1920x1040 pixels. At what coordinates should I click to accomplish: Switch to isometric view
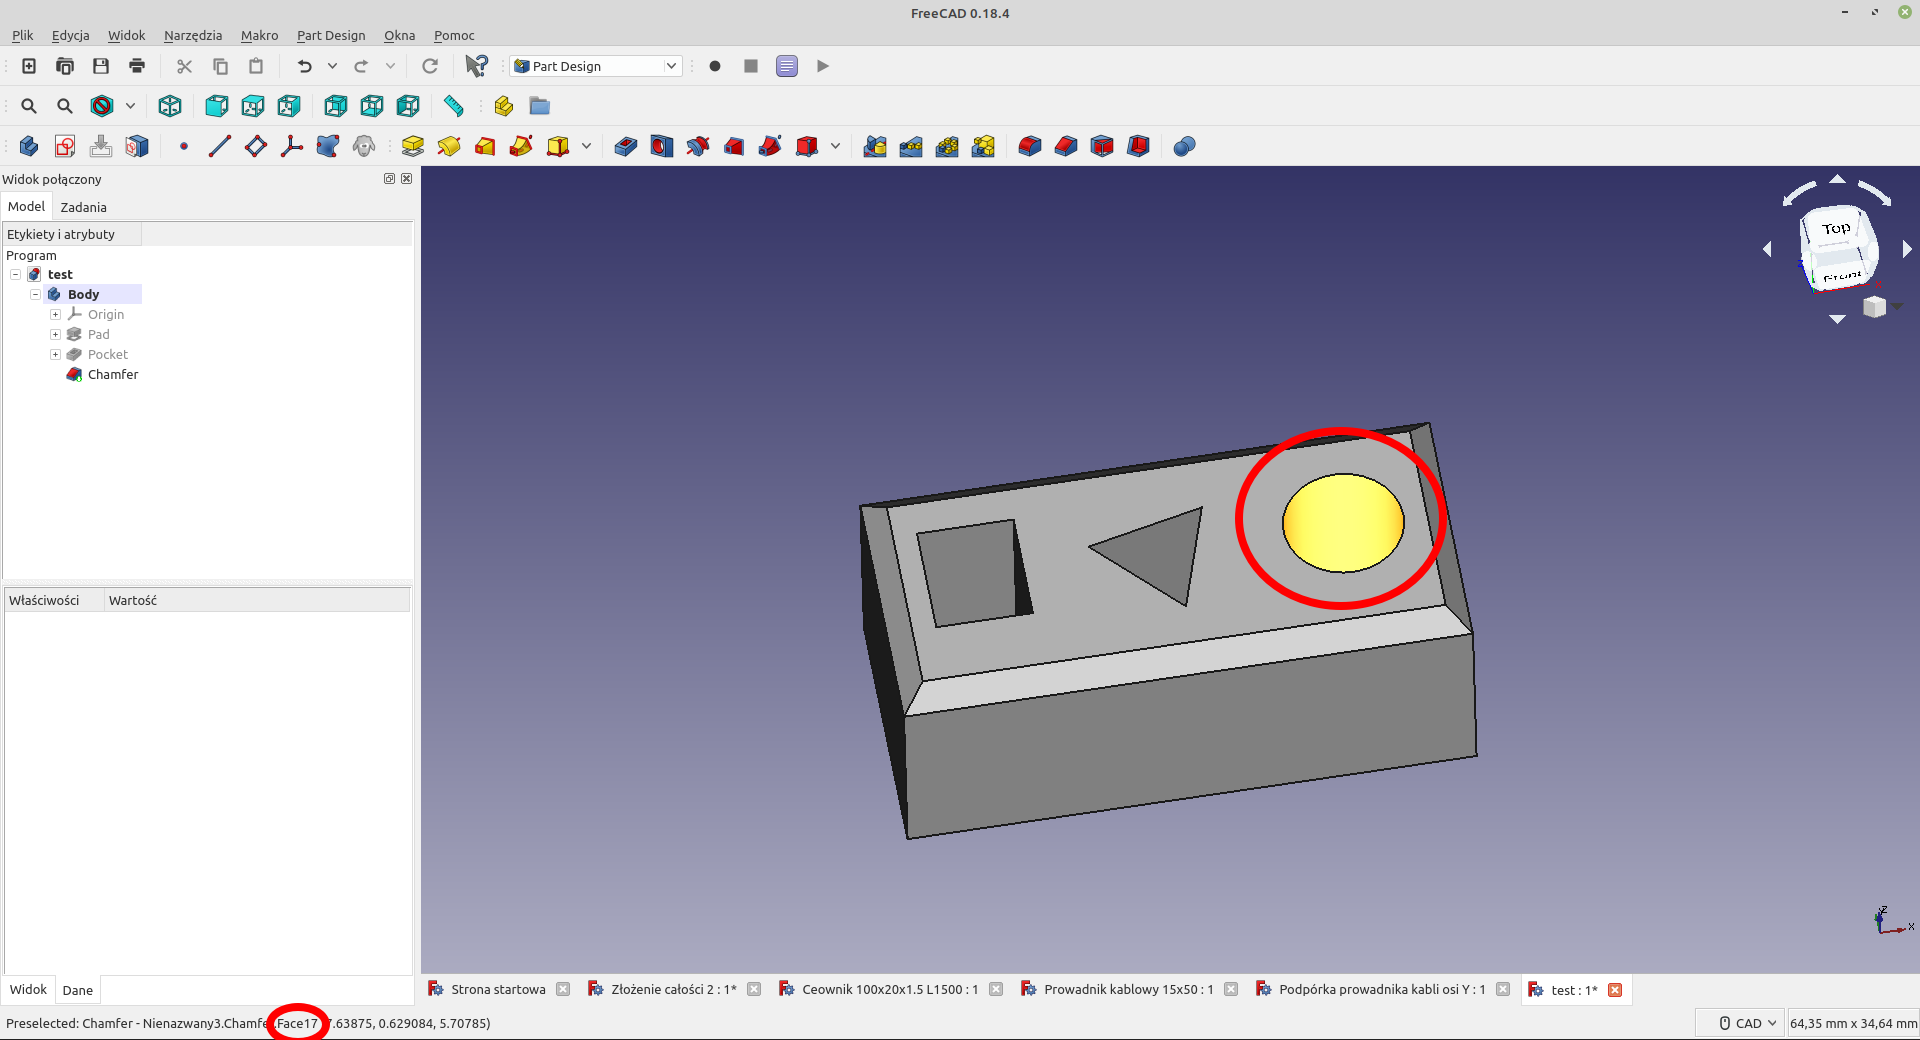(170, 106)
